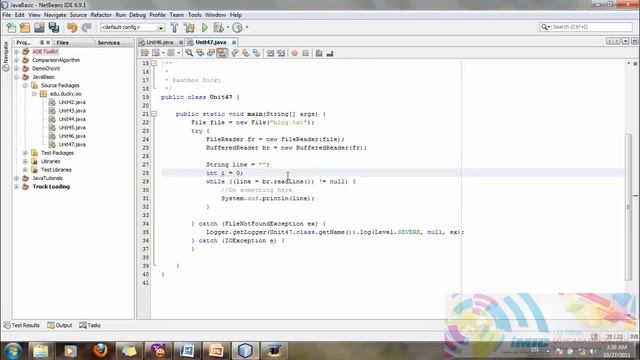This screenshot has height=360, width=640.
Task: Click the Clean and Build icon
Action: coord(189,27)
